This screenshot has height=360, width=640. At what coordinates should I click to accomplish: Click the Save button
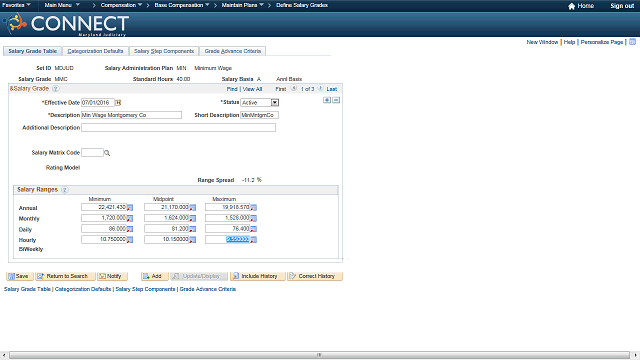[19, 276]
